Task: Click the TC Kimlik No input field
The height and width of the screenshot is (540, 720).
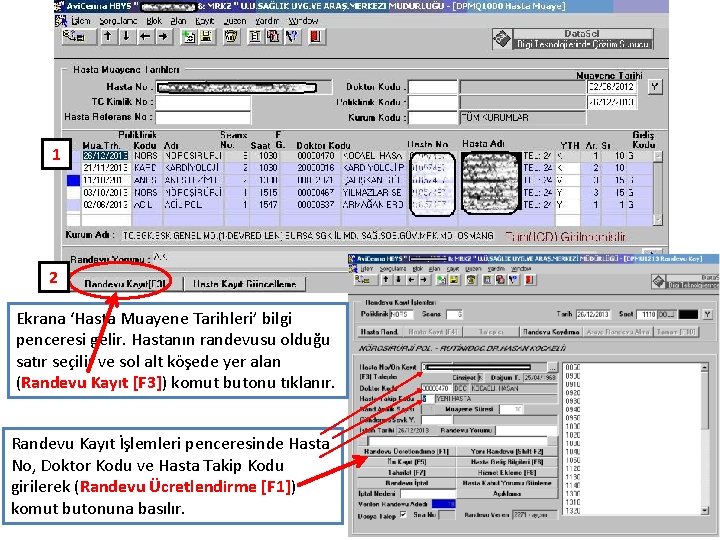Action: [203, 102]
